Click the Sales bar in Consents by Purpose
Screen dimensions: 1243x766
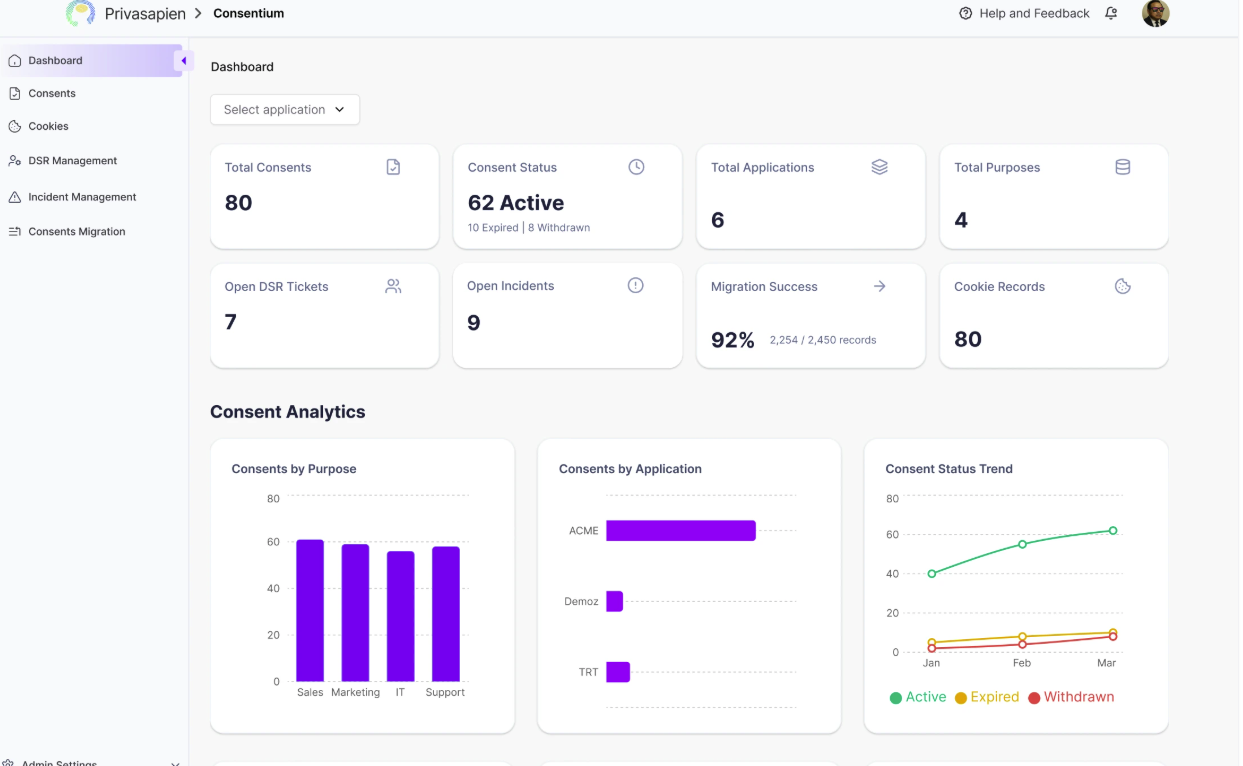click(x=310, y=611)
